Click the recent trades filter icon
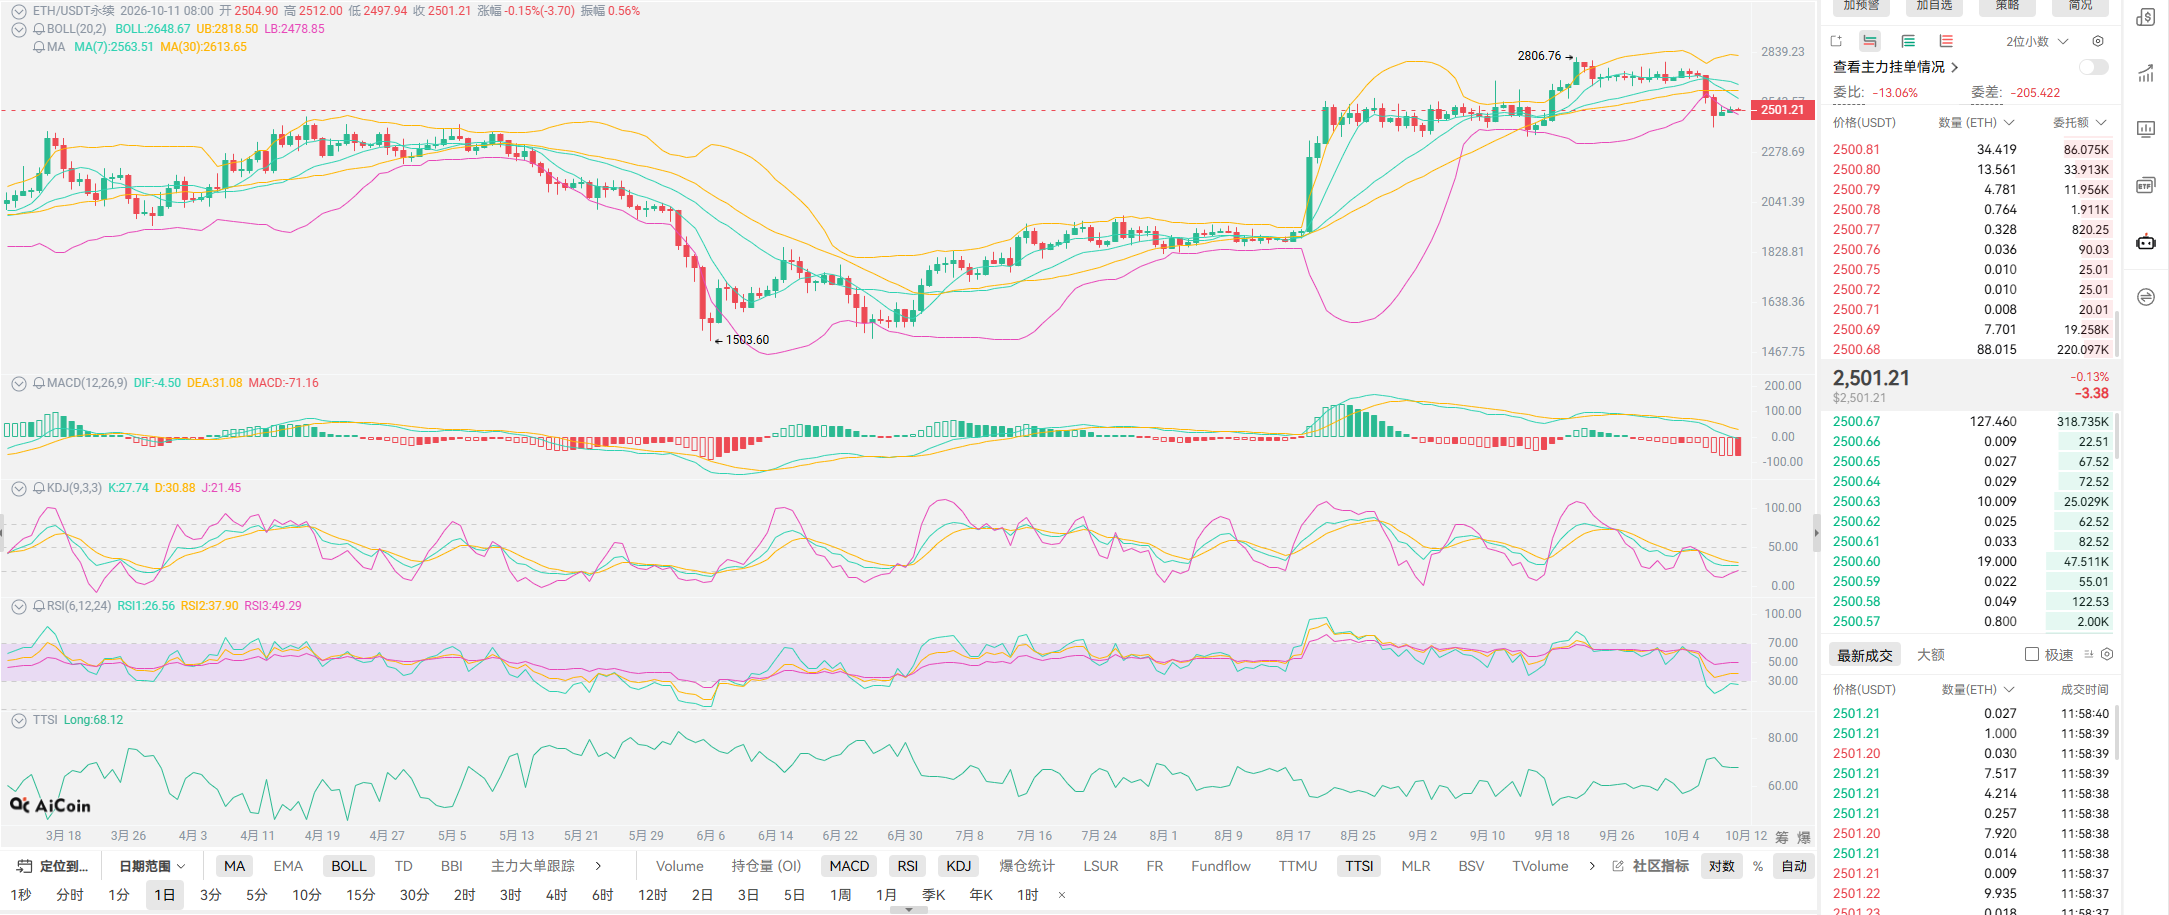The width and height of the screenshot is (2169, 915). (2089, 654)
